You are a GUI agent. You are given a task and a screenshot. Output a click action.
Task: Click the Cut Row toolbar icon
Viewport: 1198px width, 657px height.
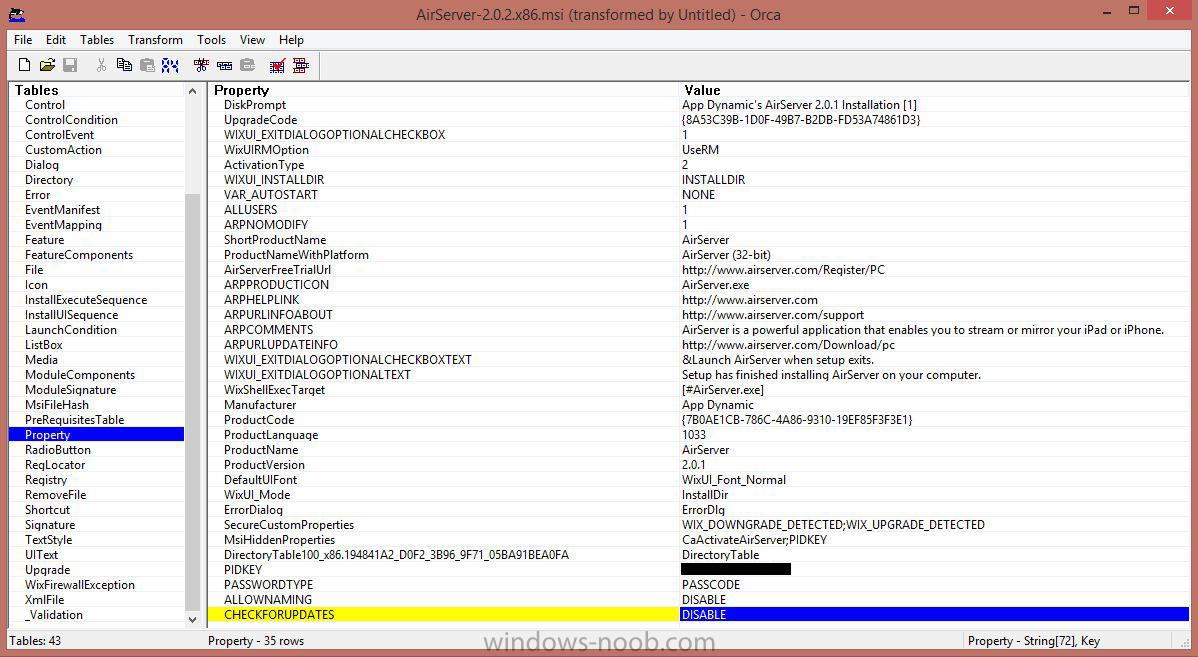[201, 65]
